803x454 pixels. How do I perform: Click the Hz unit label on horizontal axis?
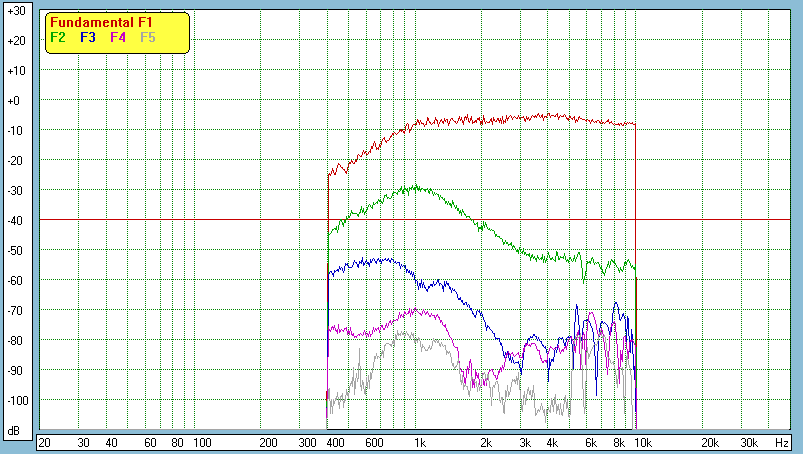point(781,442)
